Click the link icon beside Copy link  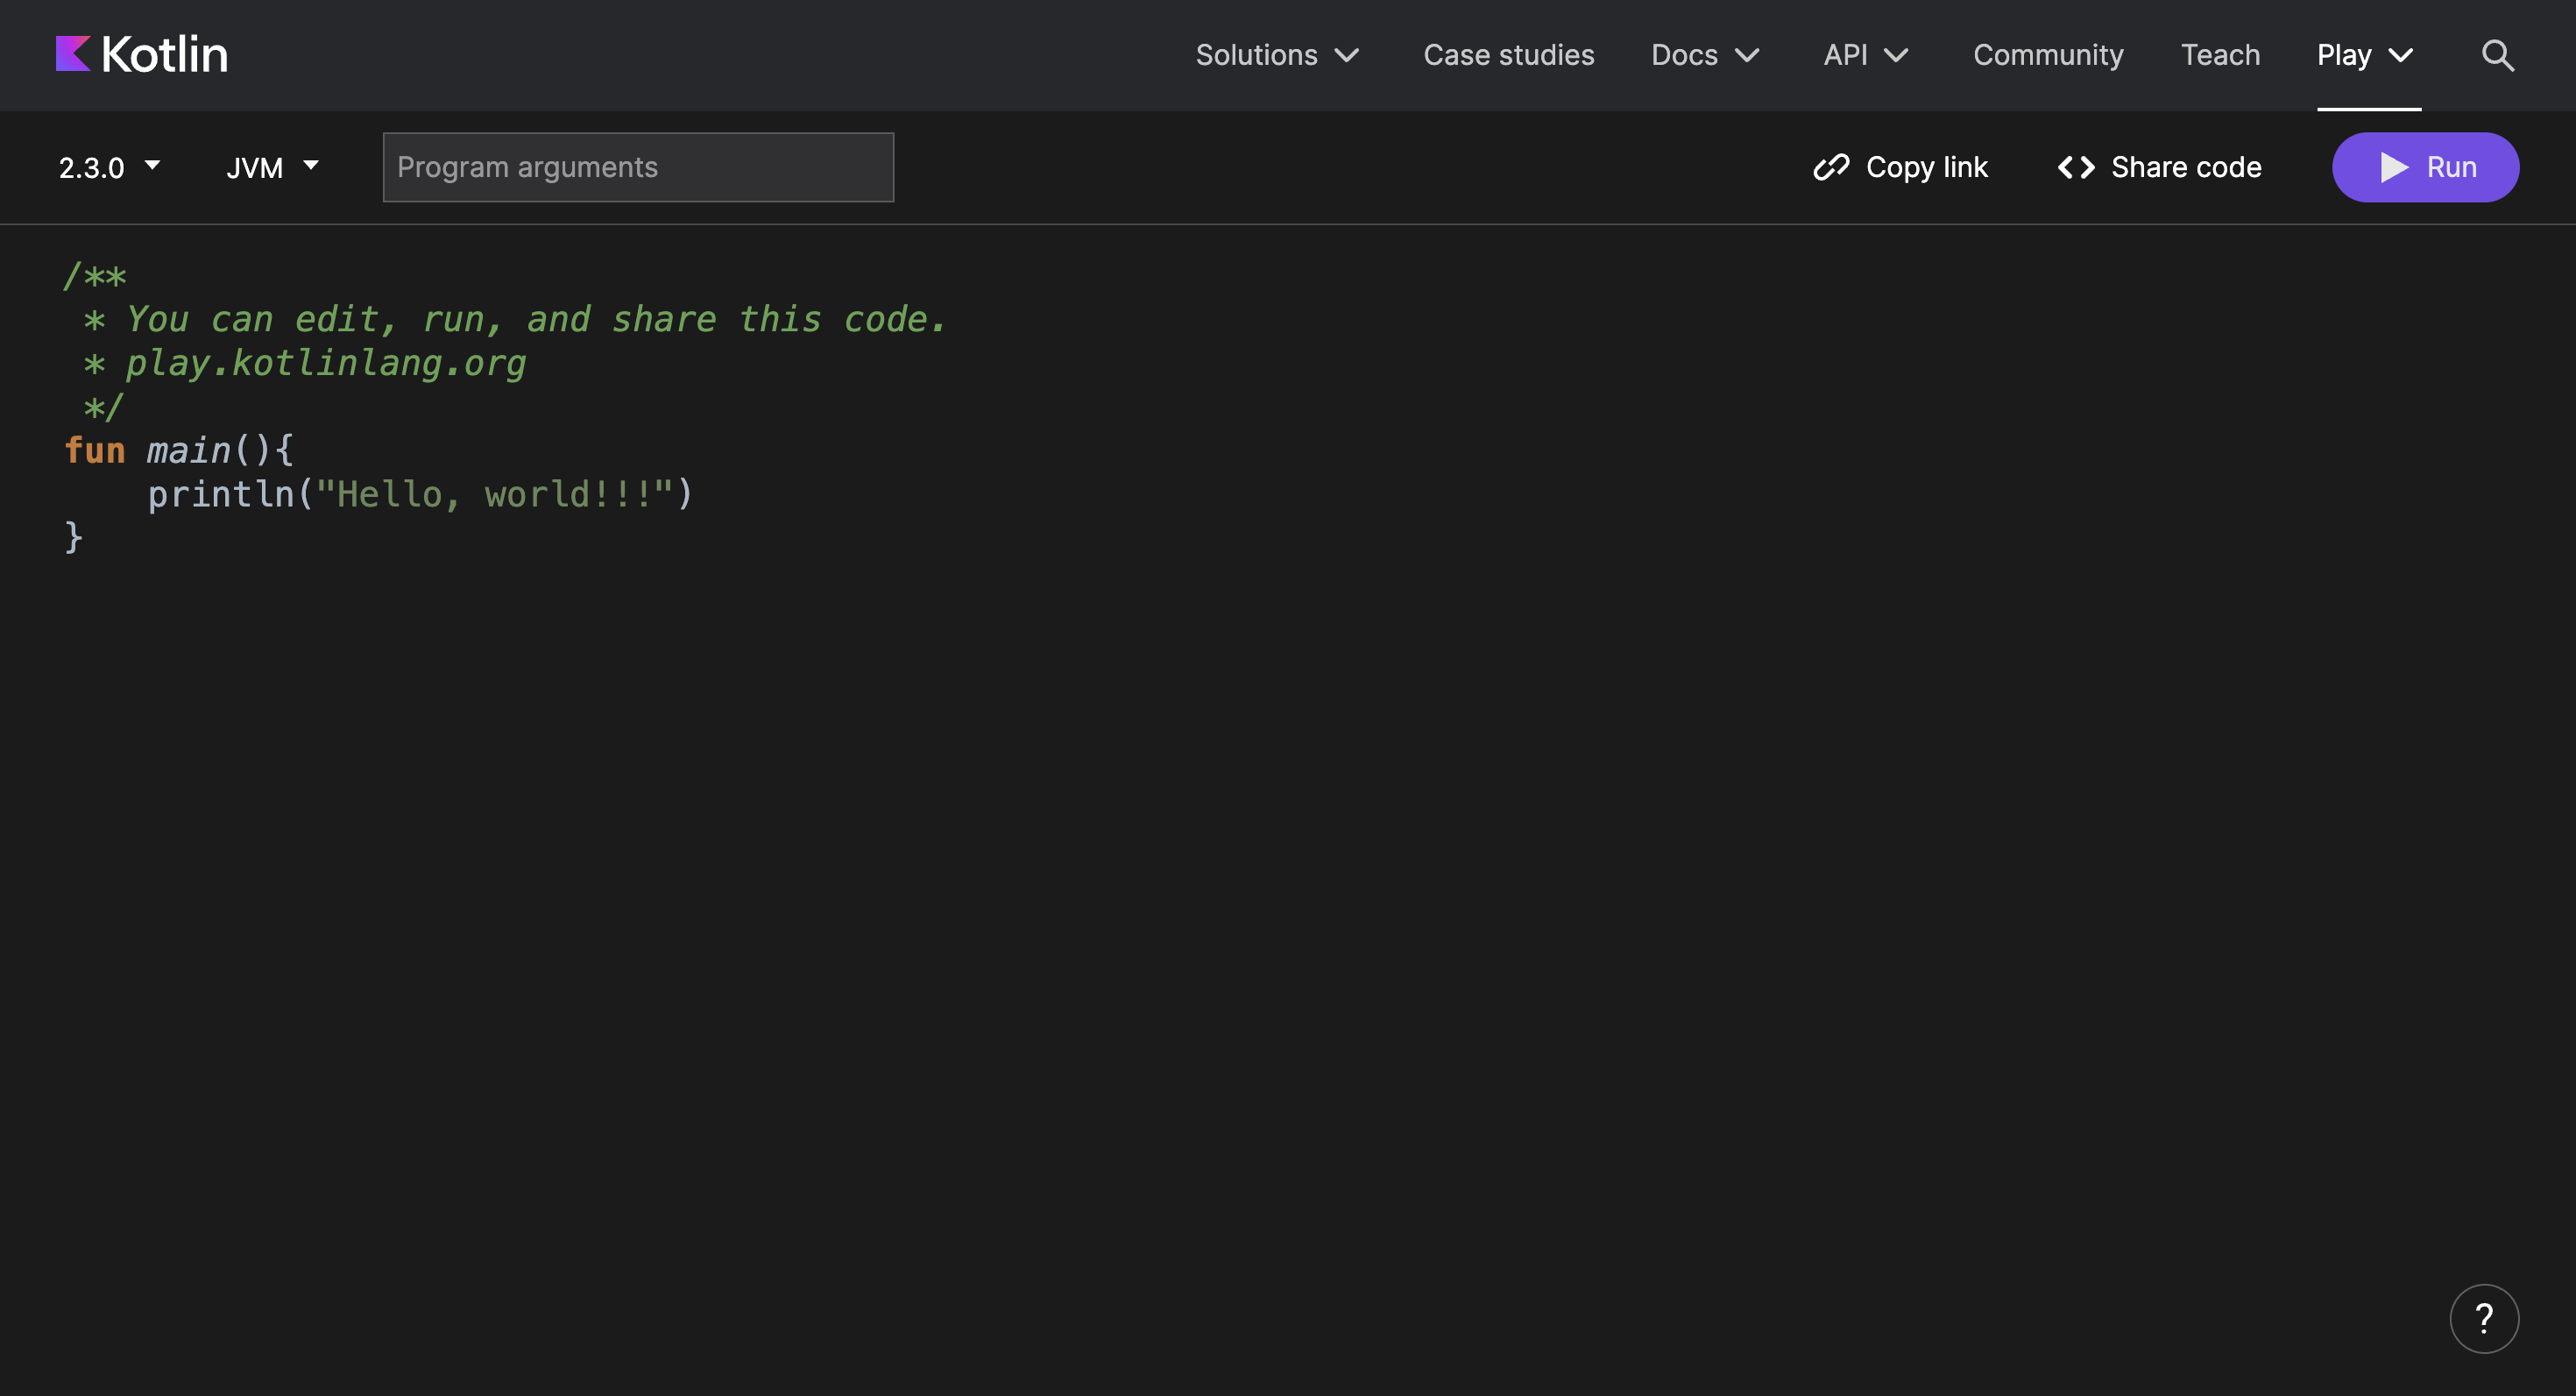tap(1831, 167)
